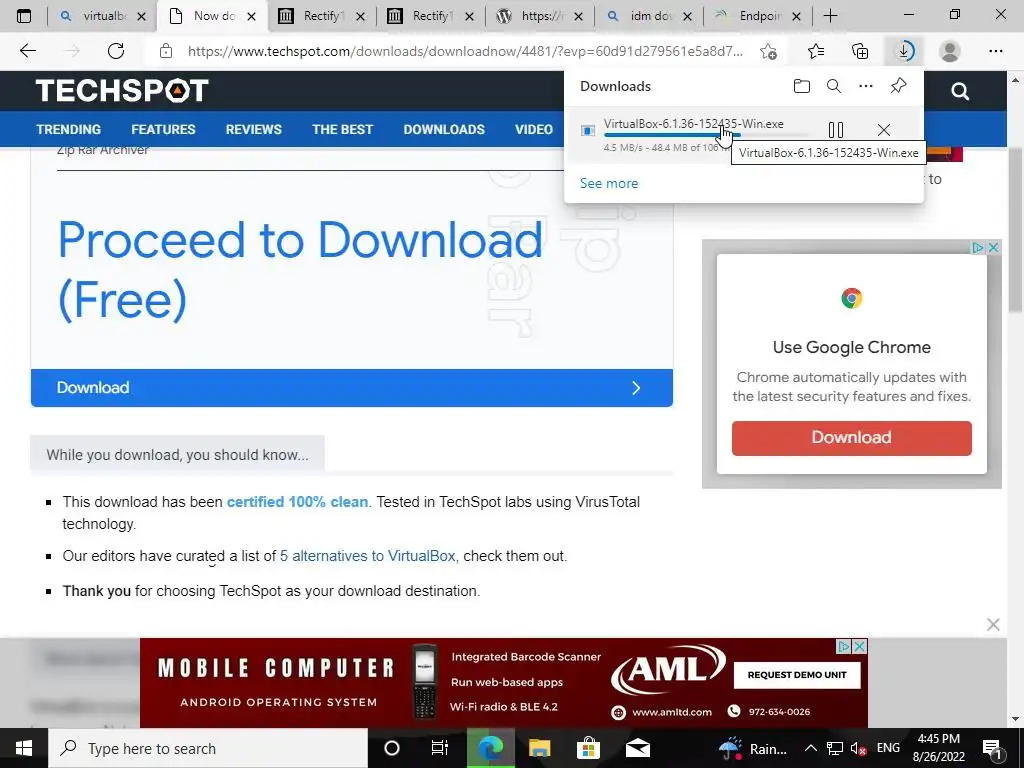Click the weather Rain widget

[x=752, y=748]
